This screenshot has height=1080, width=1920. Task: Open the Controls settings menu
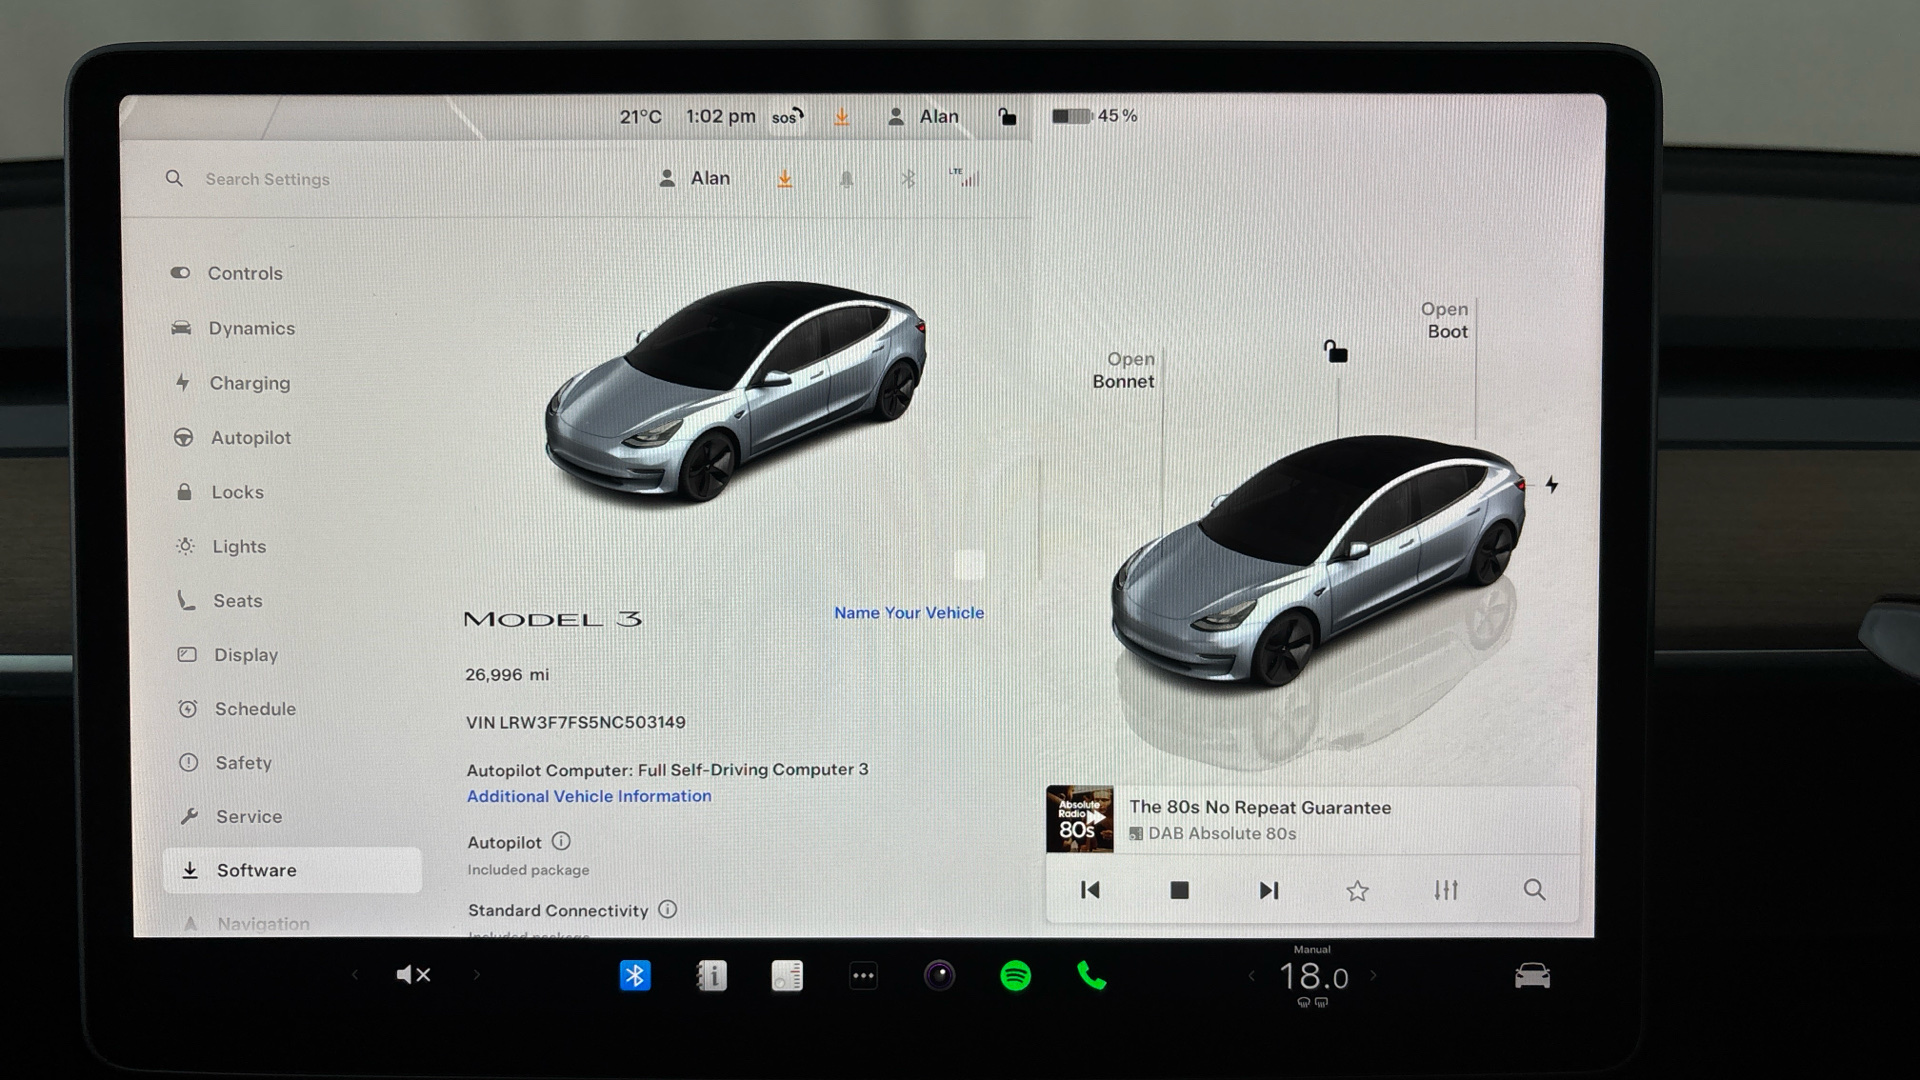227,273
